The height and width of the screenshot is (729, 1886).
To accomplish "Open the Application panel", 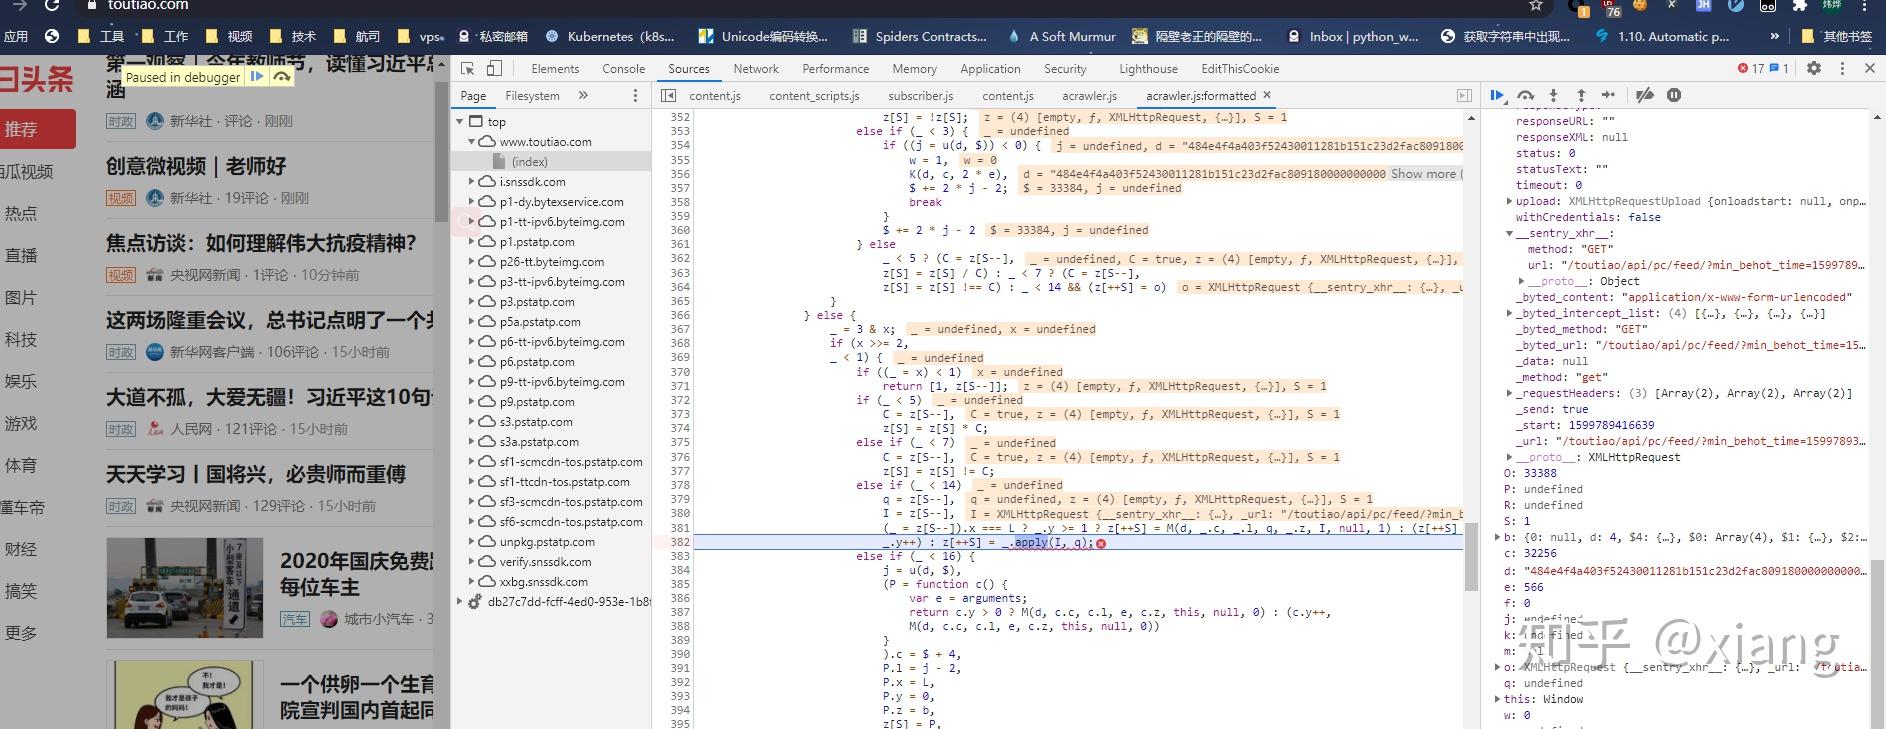I will click(x=990, y=69).
